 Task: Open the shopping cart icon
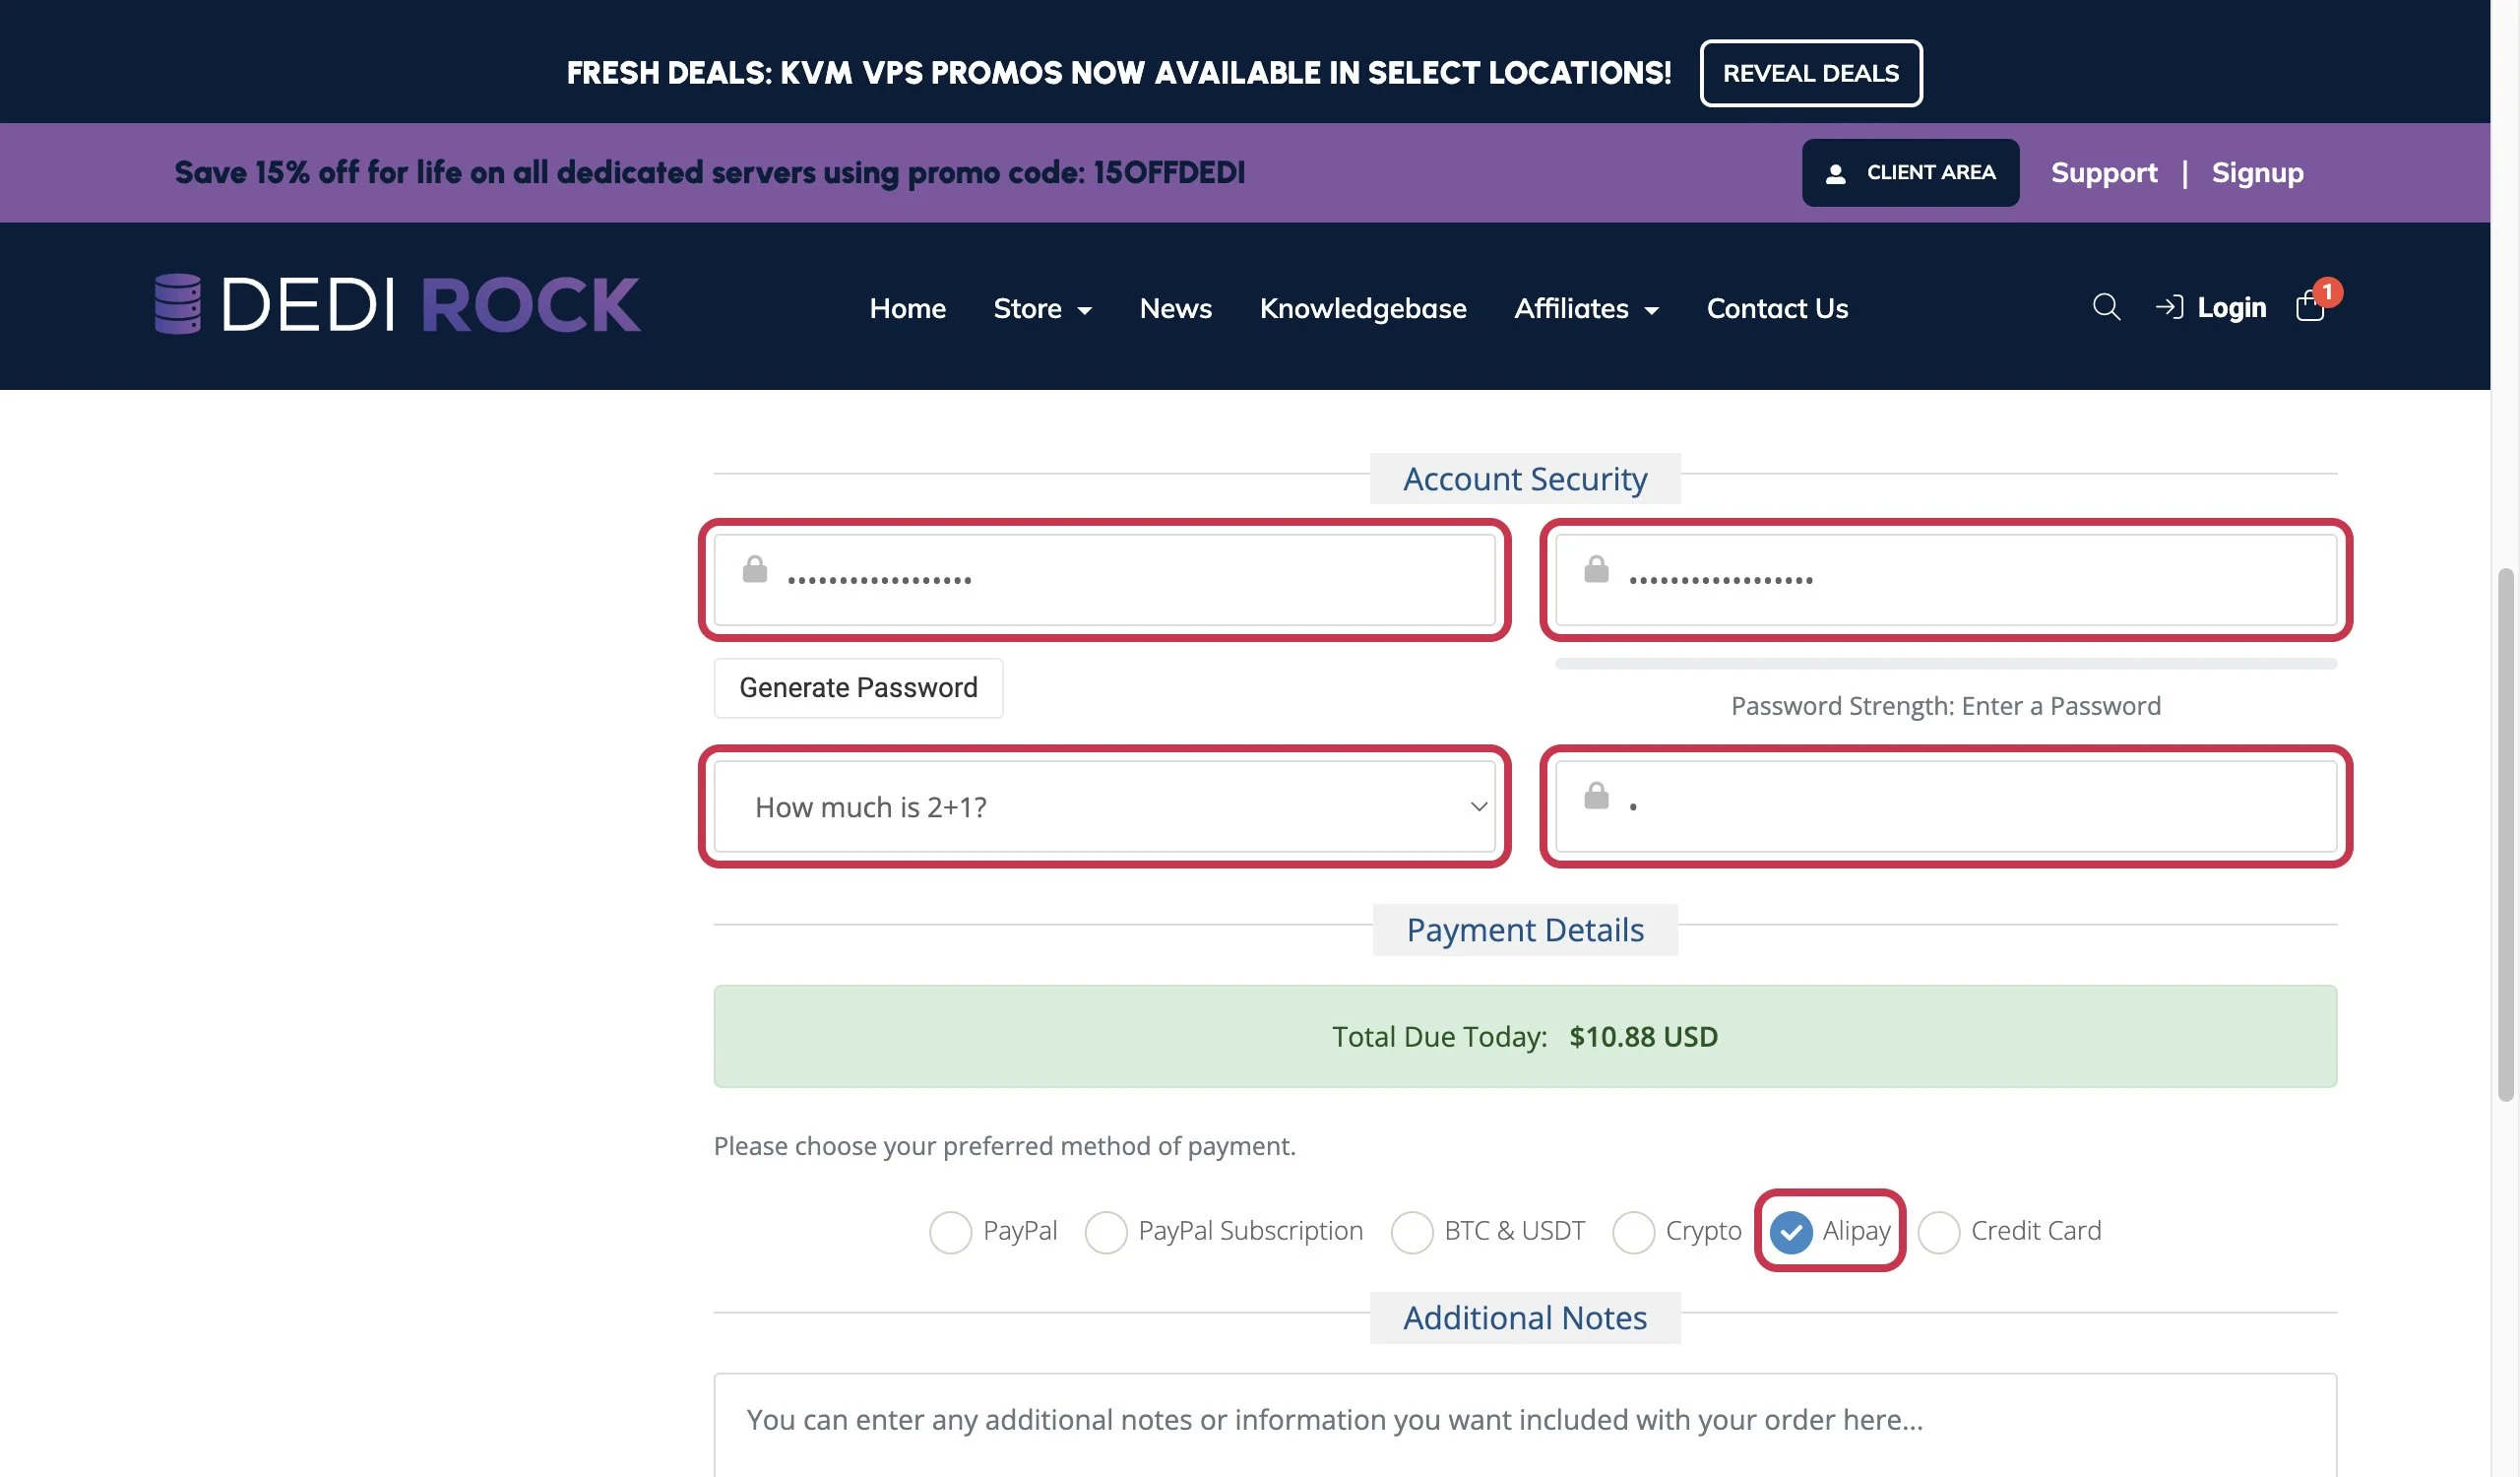click(x=2310, y=306)
